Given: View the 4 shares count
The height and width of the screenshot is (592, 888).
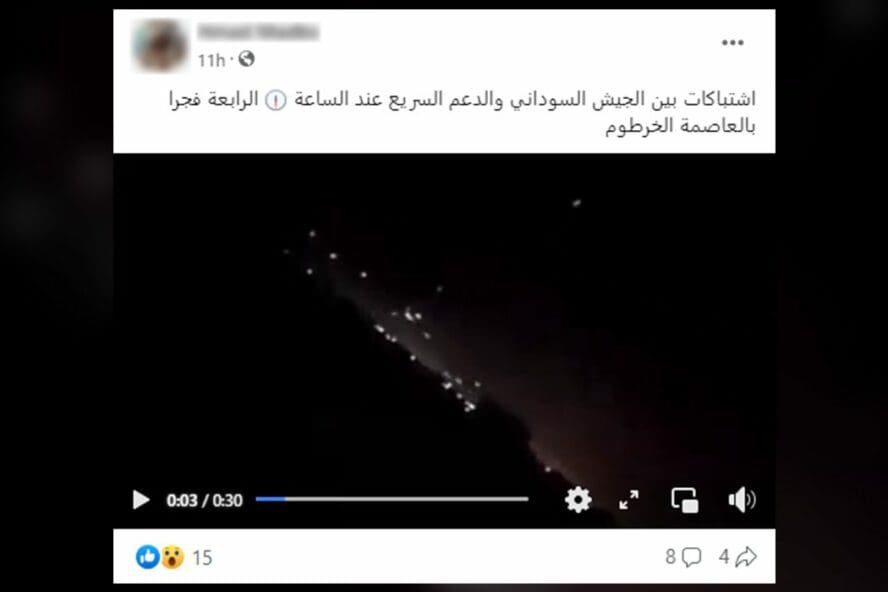Looking at the screenshot, I should tap(724, 557).
